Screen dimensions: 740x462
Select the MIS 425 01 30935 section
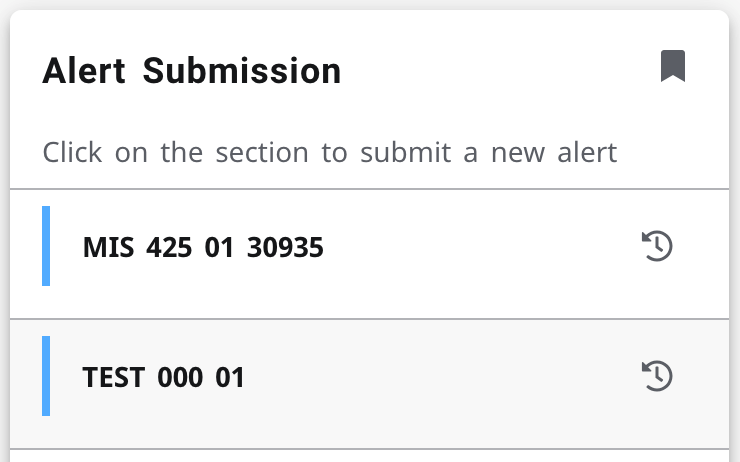coord(203,247)
